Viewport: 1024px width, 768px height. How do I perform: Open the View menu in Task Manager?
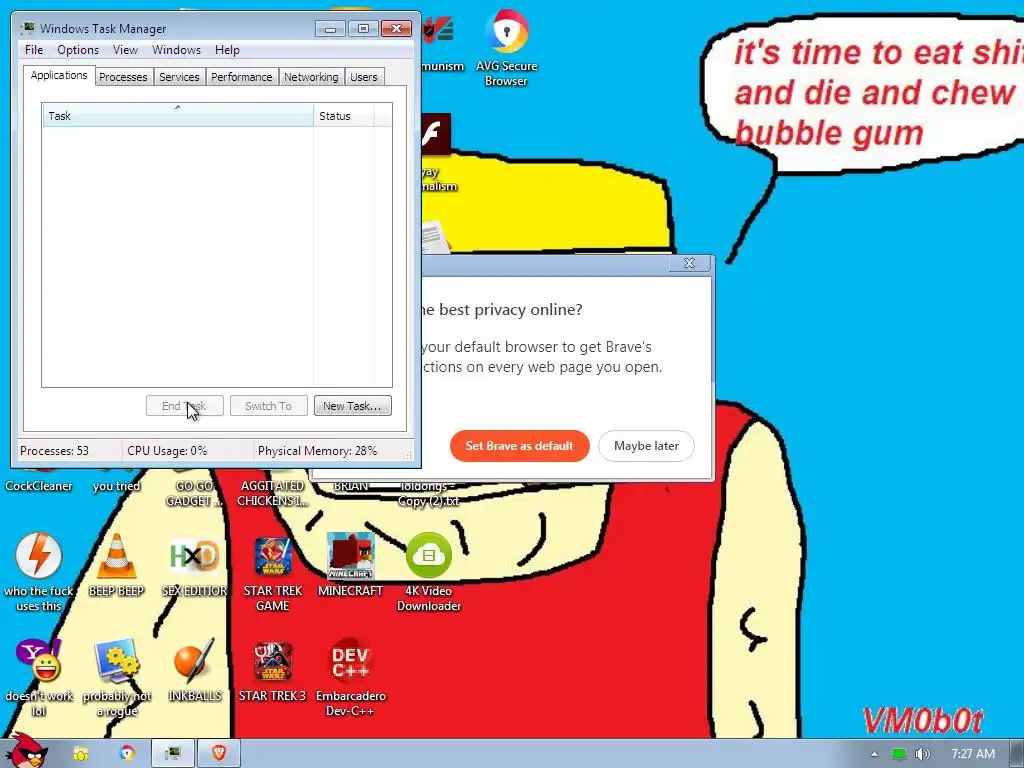tap(125, 50)
